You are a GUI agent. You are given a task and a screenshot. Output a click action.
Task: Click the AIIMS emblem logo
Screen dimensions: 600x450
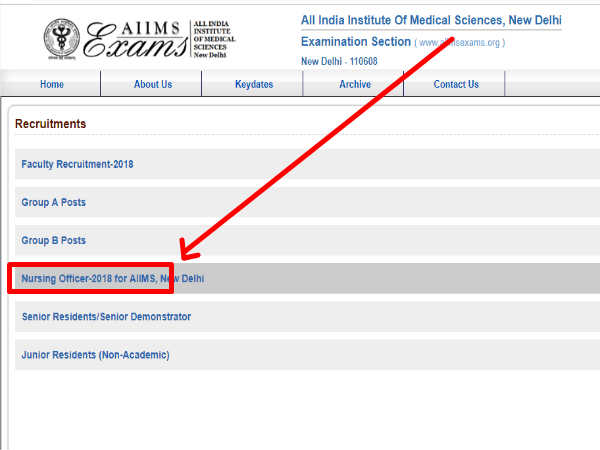click(62, 39)
